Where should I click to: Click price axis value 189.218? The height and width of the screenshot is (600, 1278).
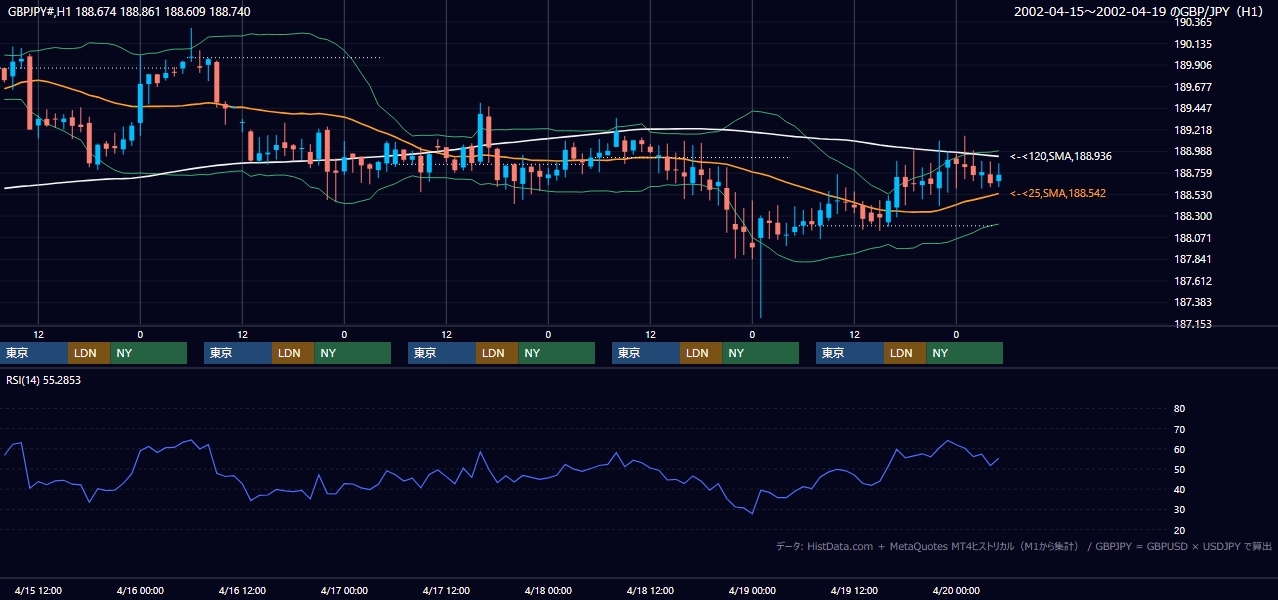[1193, 130]
